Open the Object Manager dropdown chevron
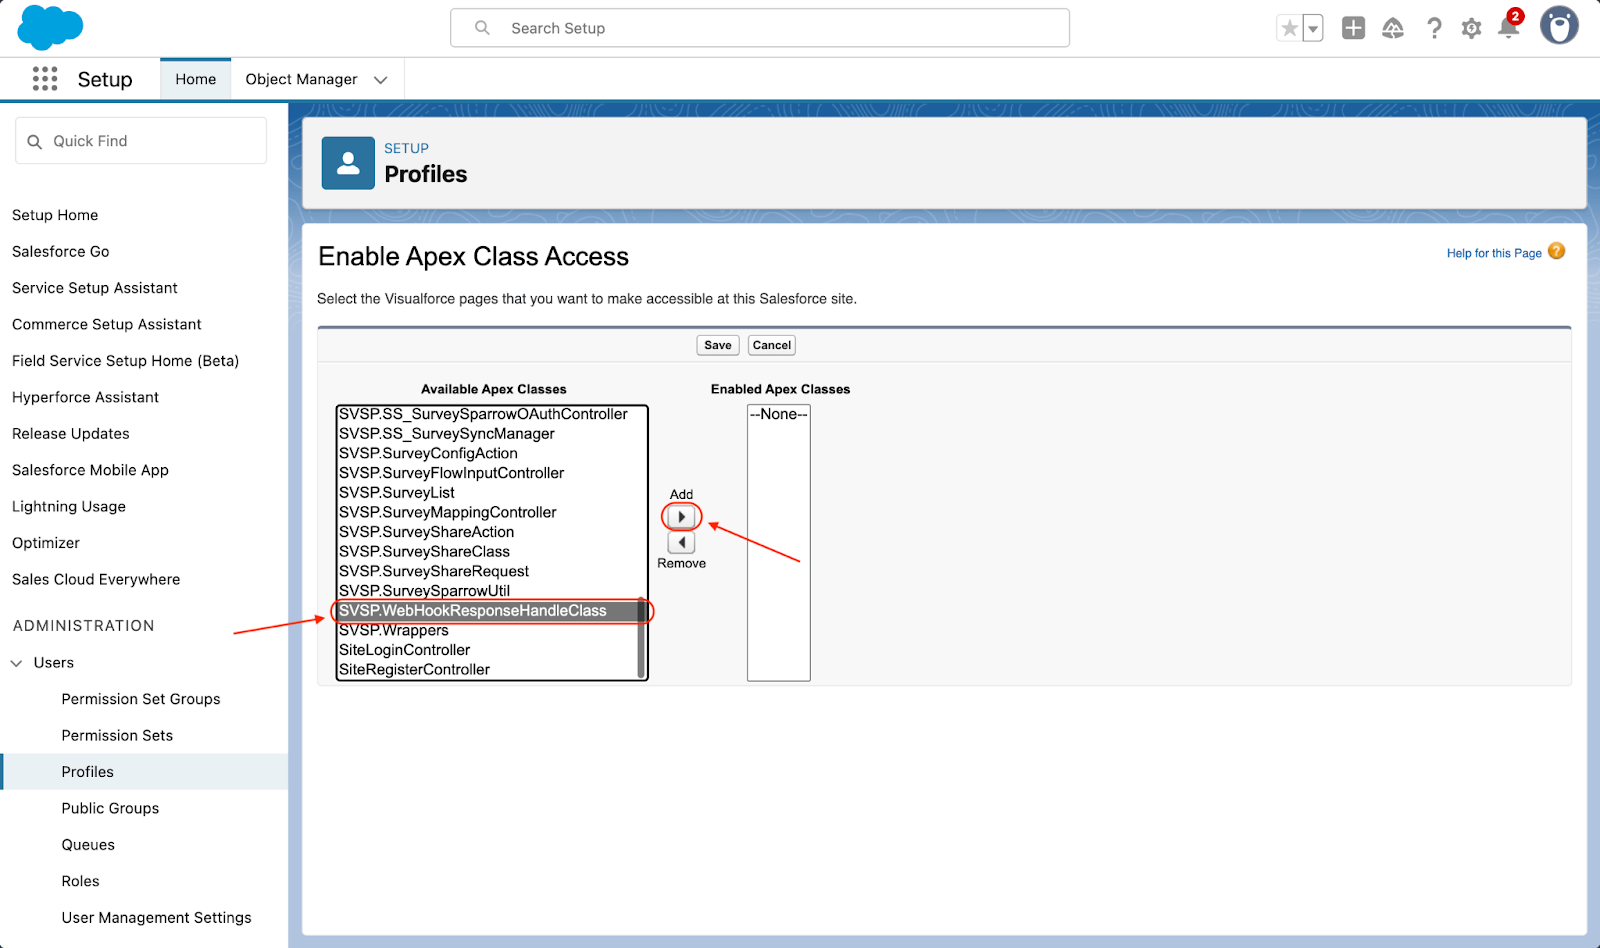The height and width of the screenshot is (948, 1600). coord(381,80)
